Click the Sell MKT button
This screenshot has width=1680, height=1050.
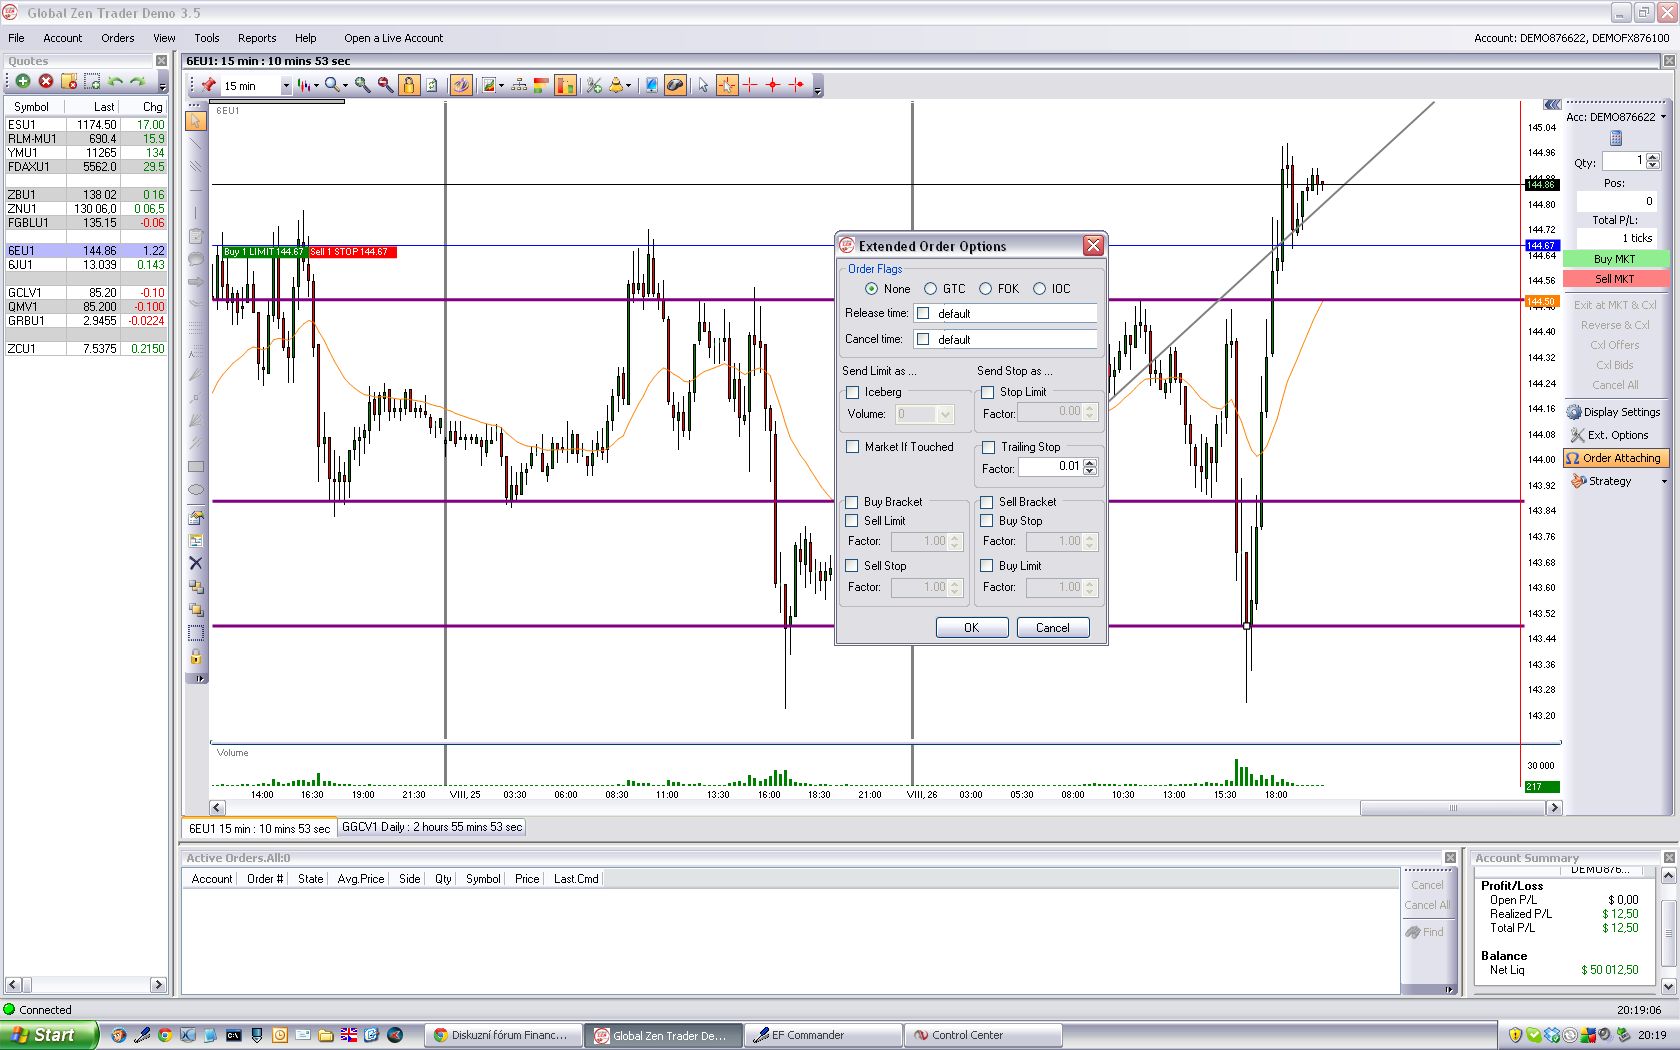click(1615, 279)
